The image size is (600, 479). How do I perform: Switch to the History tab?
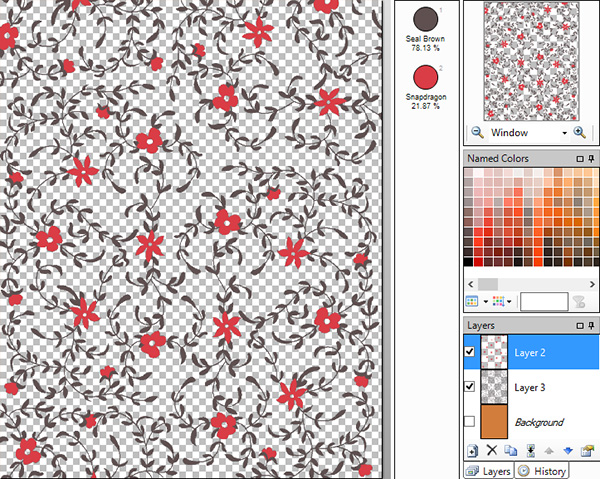[x=541, y=471]
